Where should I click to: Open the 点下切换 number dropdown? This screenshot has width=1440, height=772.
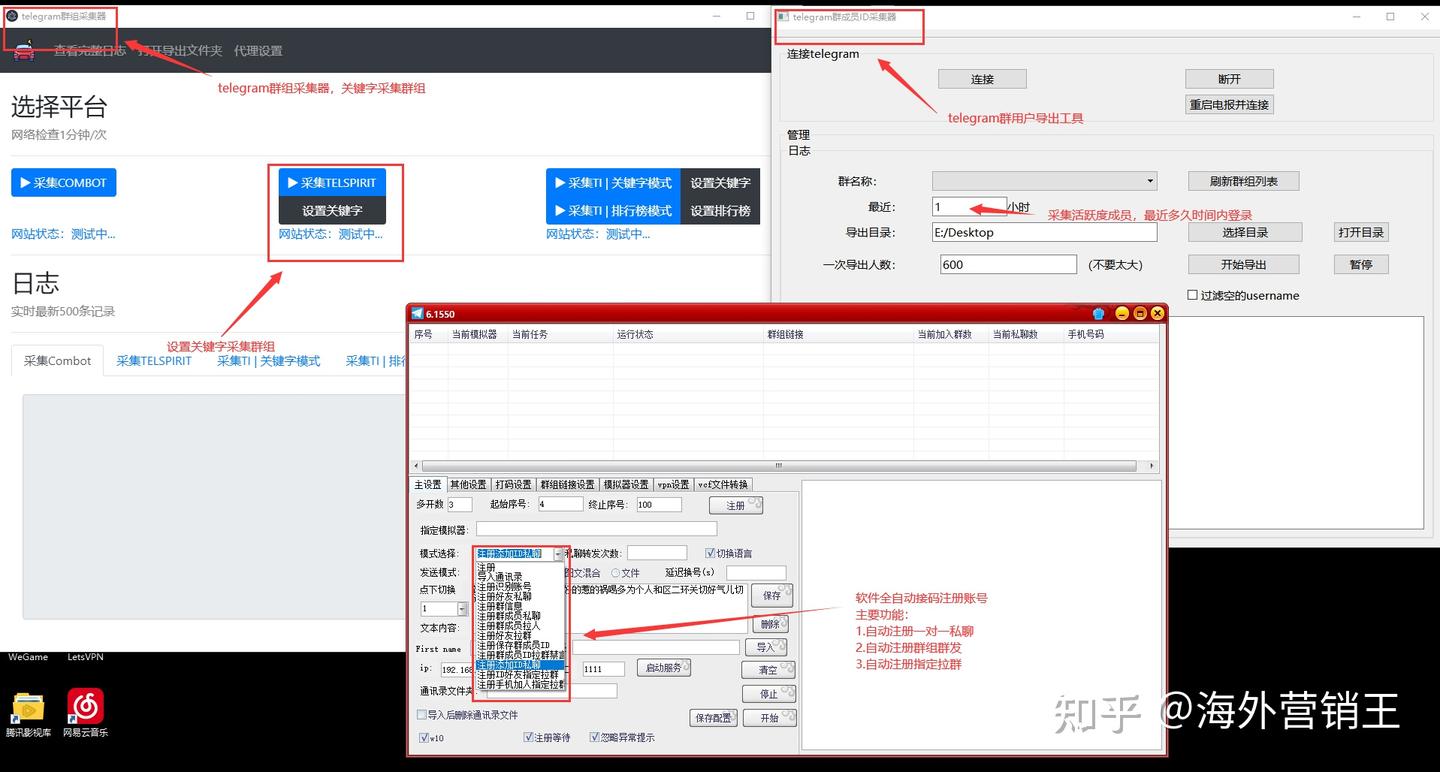coord(461,609)
